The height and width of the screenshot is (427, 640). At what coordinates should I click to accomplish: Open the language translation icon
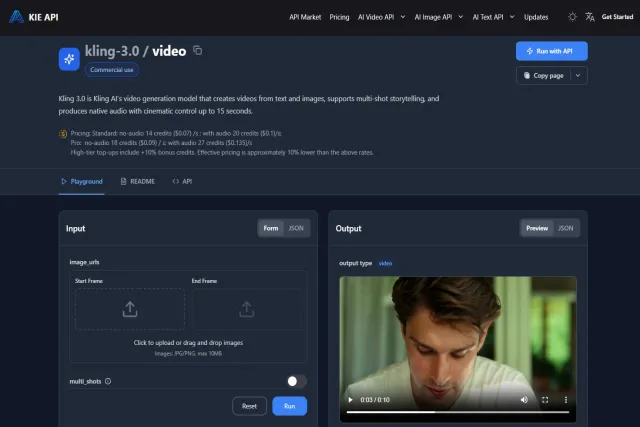tap(590, 17)
